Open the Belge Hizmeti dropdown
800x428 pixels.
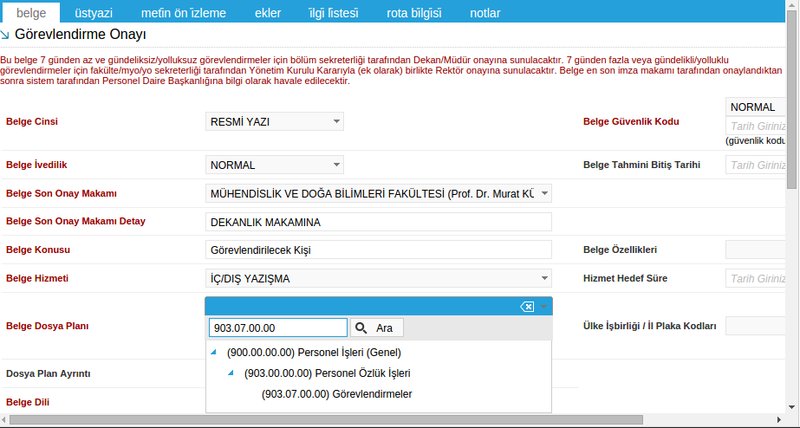pos(378,278)
